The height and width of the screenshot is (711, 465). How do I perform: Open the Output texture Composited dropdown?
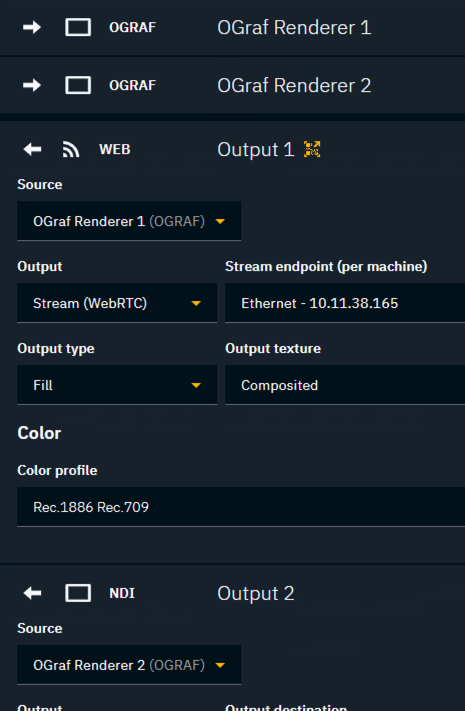coord(345,385)
